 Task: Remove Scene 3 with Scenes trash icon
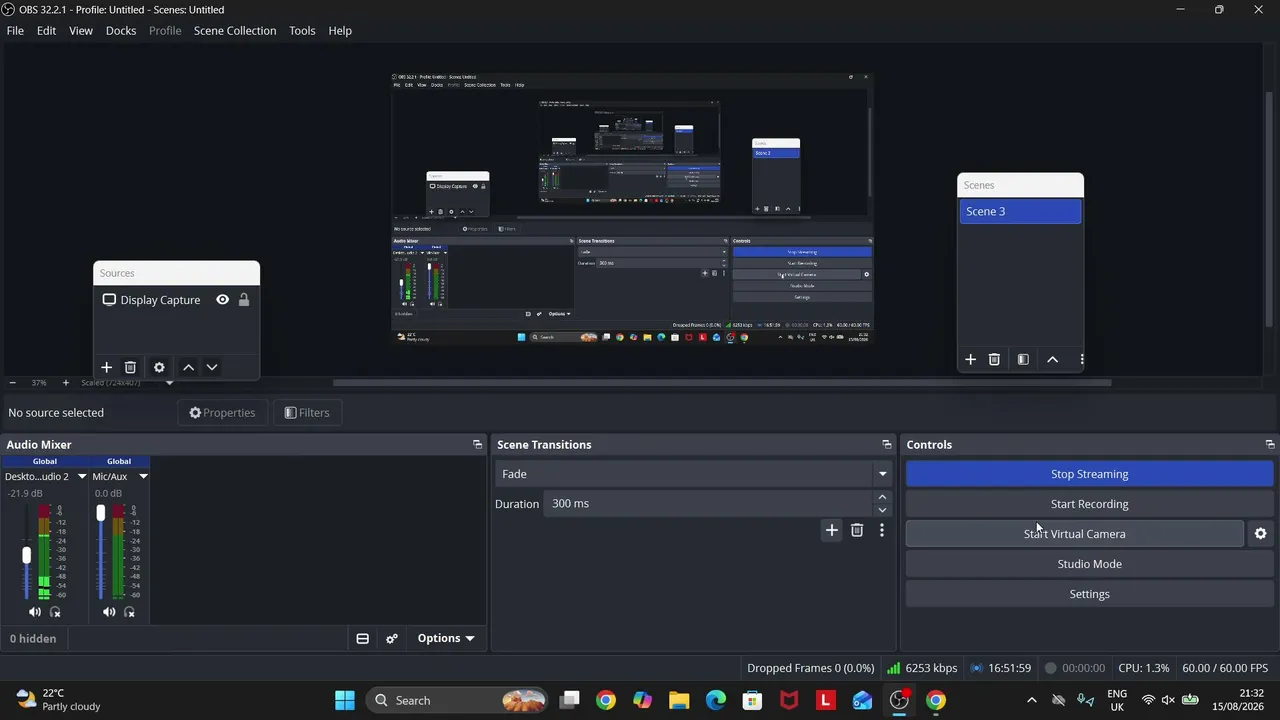(x=994, y=359)
